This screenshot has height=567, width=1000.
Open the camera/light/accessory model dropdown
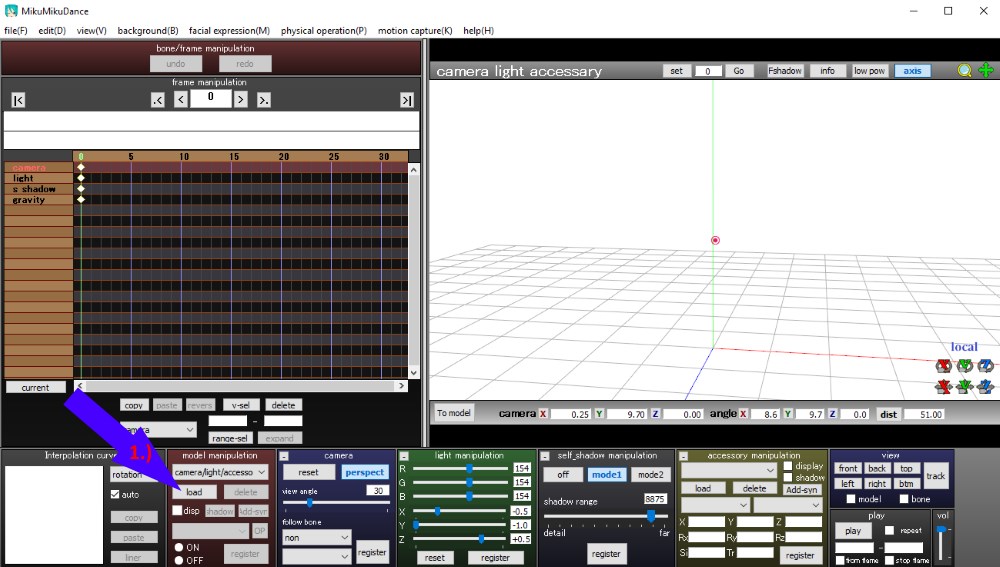pyautogui.click(x=220, y=472)
